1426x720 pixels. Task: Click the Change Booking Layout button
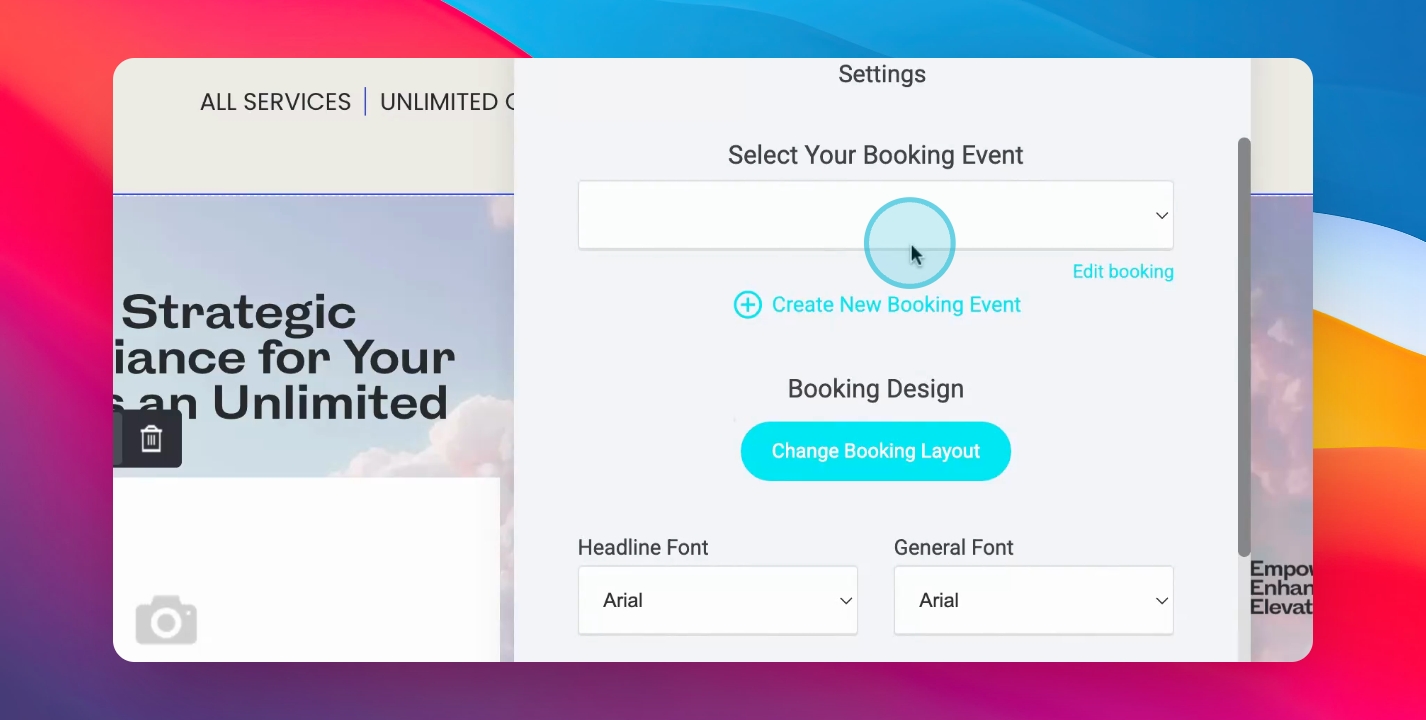coord(876,451)
